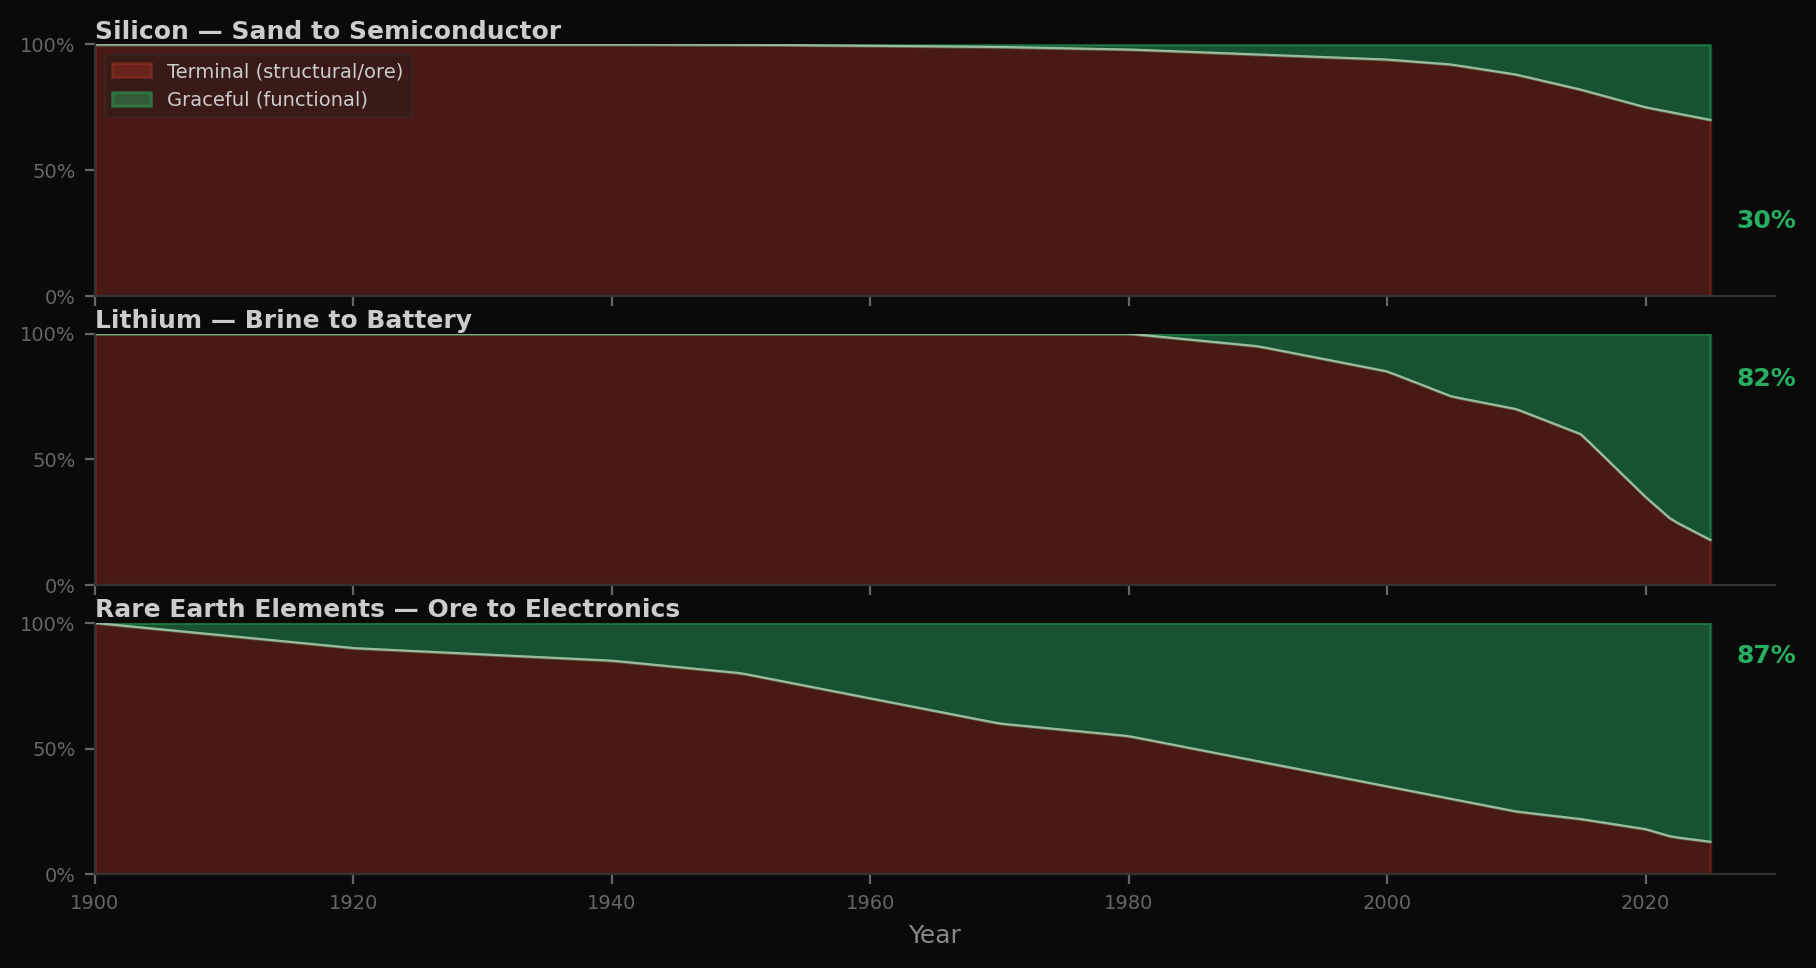Click the 'Lithium — Brine to Battery' title
The width and height of the screenshot is (1816, 968).
(283, 319)
